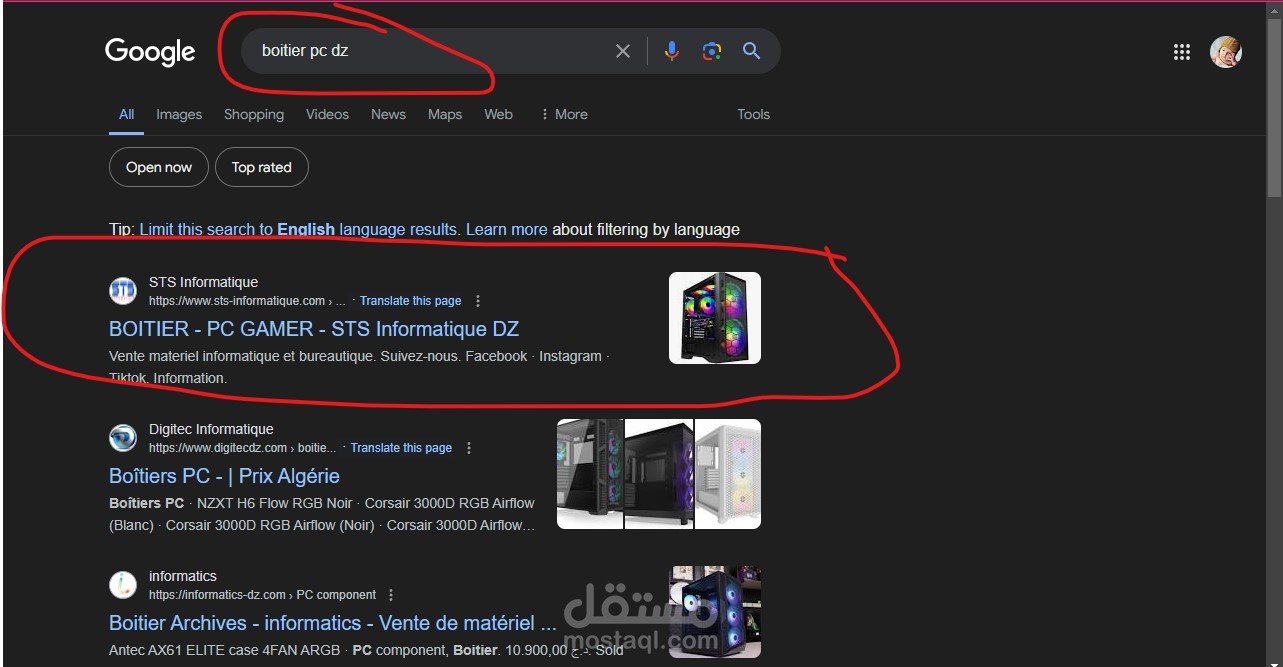The height and width of the screenshot is (667, 1283).
Task: Start voice search with microphone icon
Action: click(672, 51)
